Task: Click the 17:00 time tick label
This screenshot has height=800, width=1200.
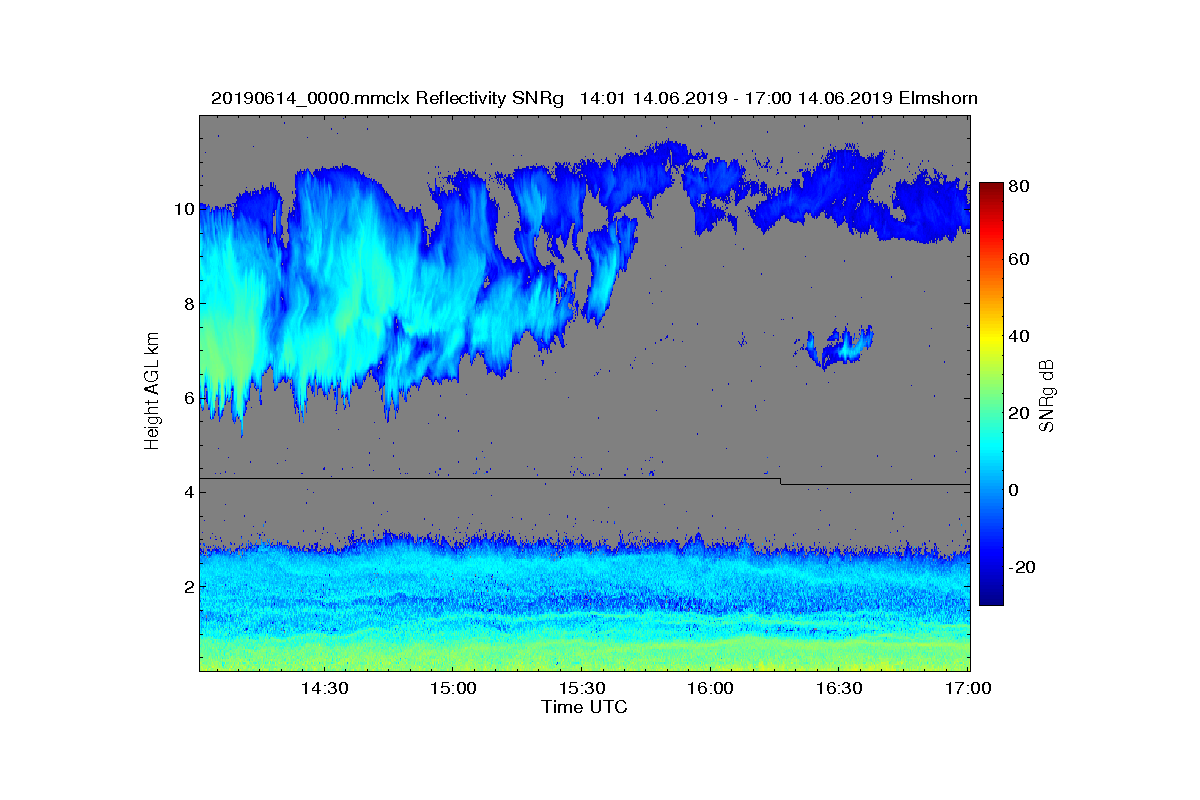Action: pyautogui.click(x=968, y=688)
